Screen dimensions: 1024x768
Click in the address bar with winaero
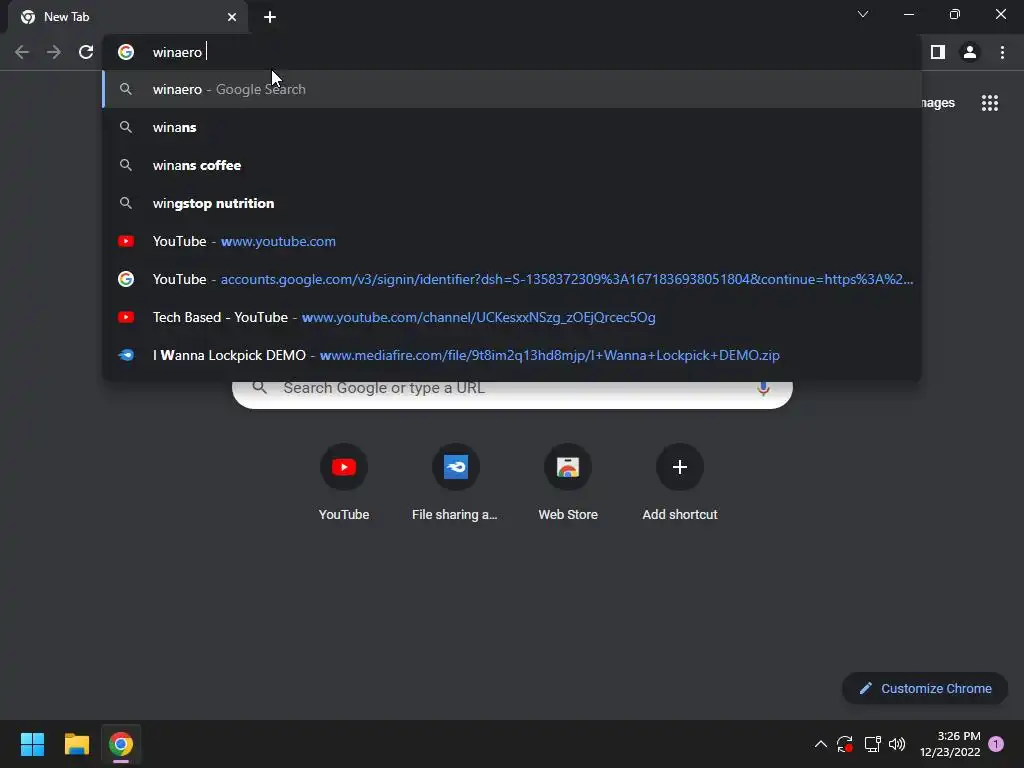tap(512, 52)
